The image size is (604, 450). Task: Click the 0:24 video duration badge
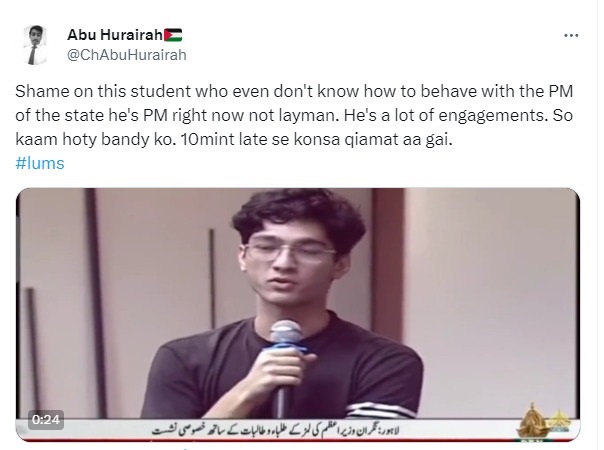(x=46, y=419)
